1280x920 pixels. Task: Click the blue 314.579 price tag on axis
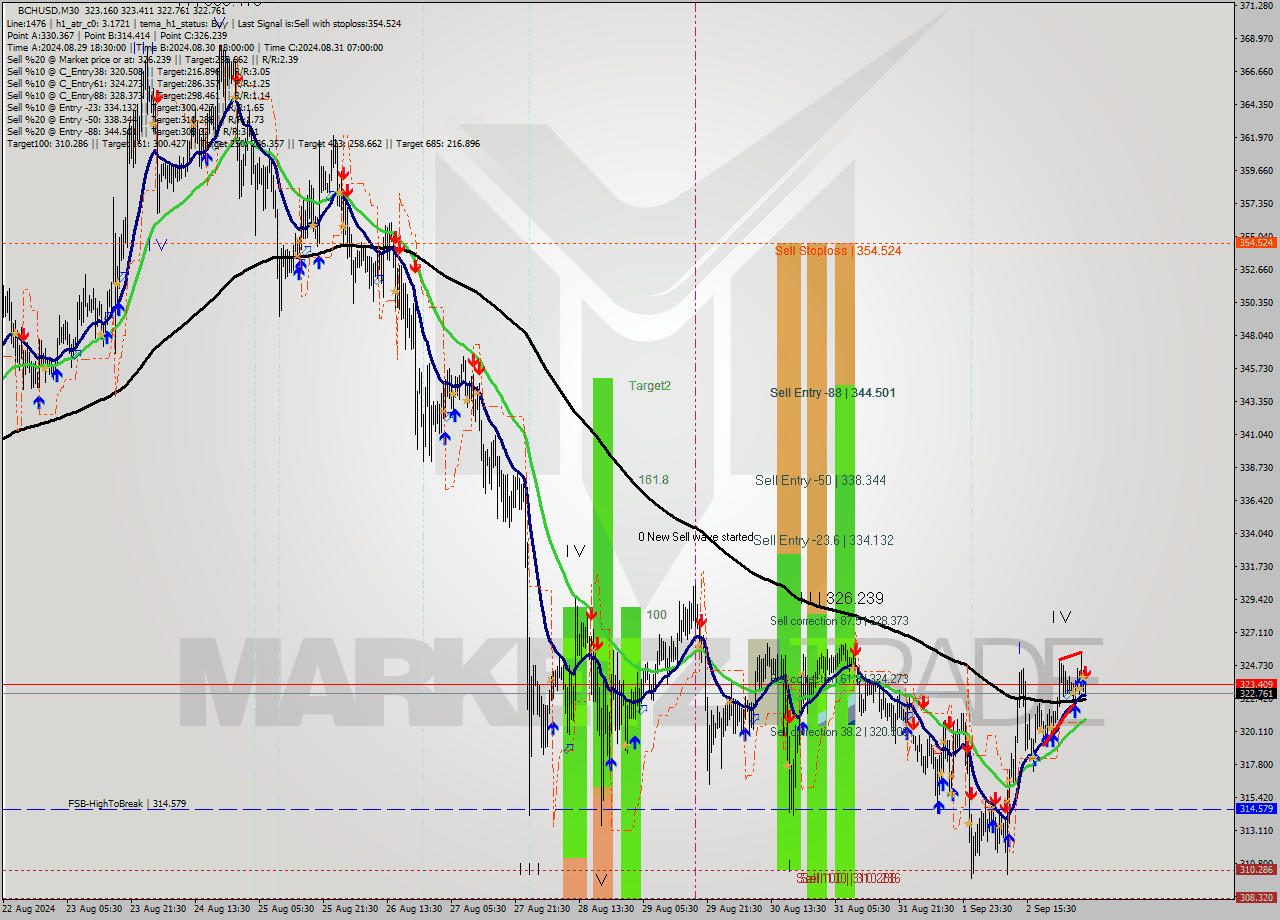1256,808
